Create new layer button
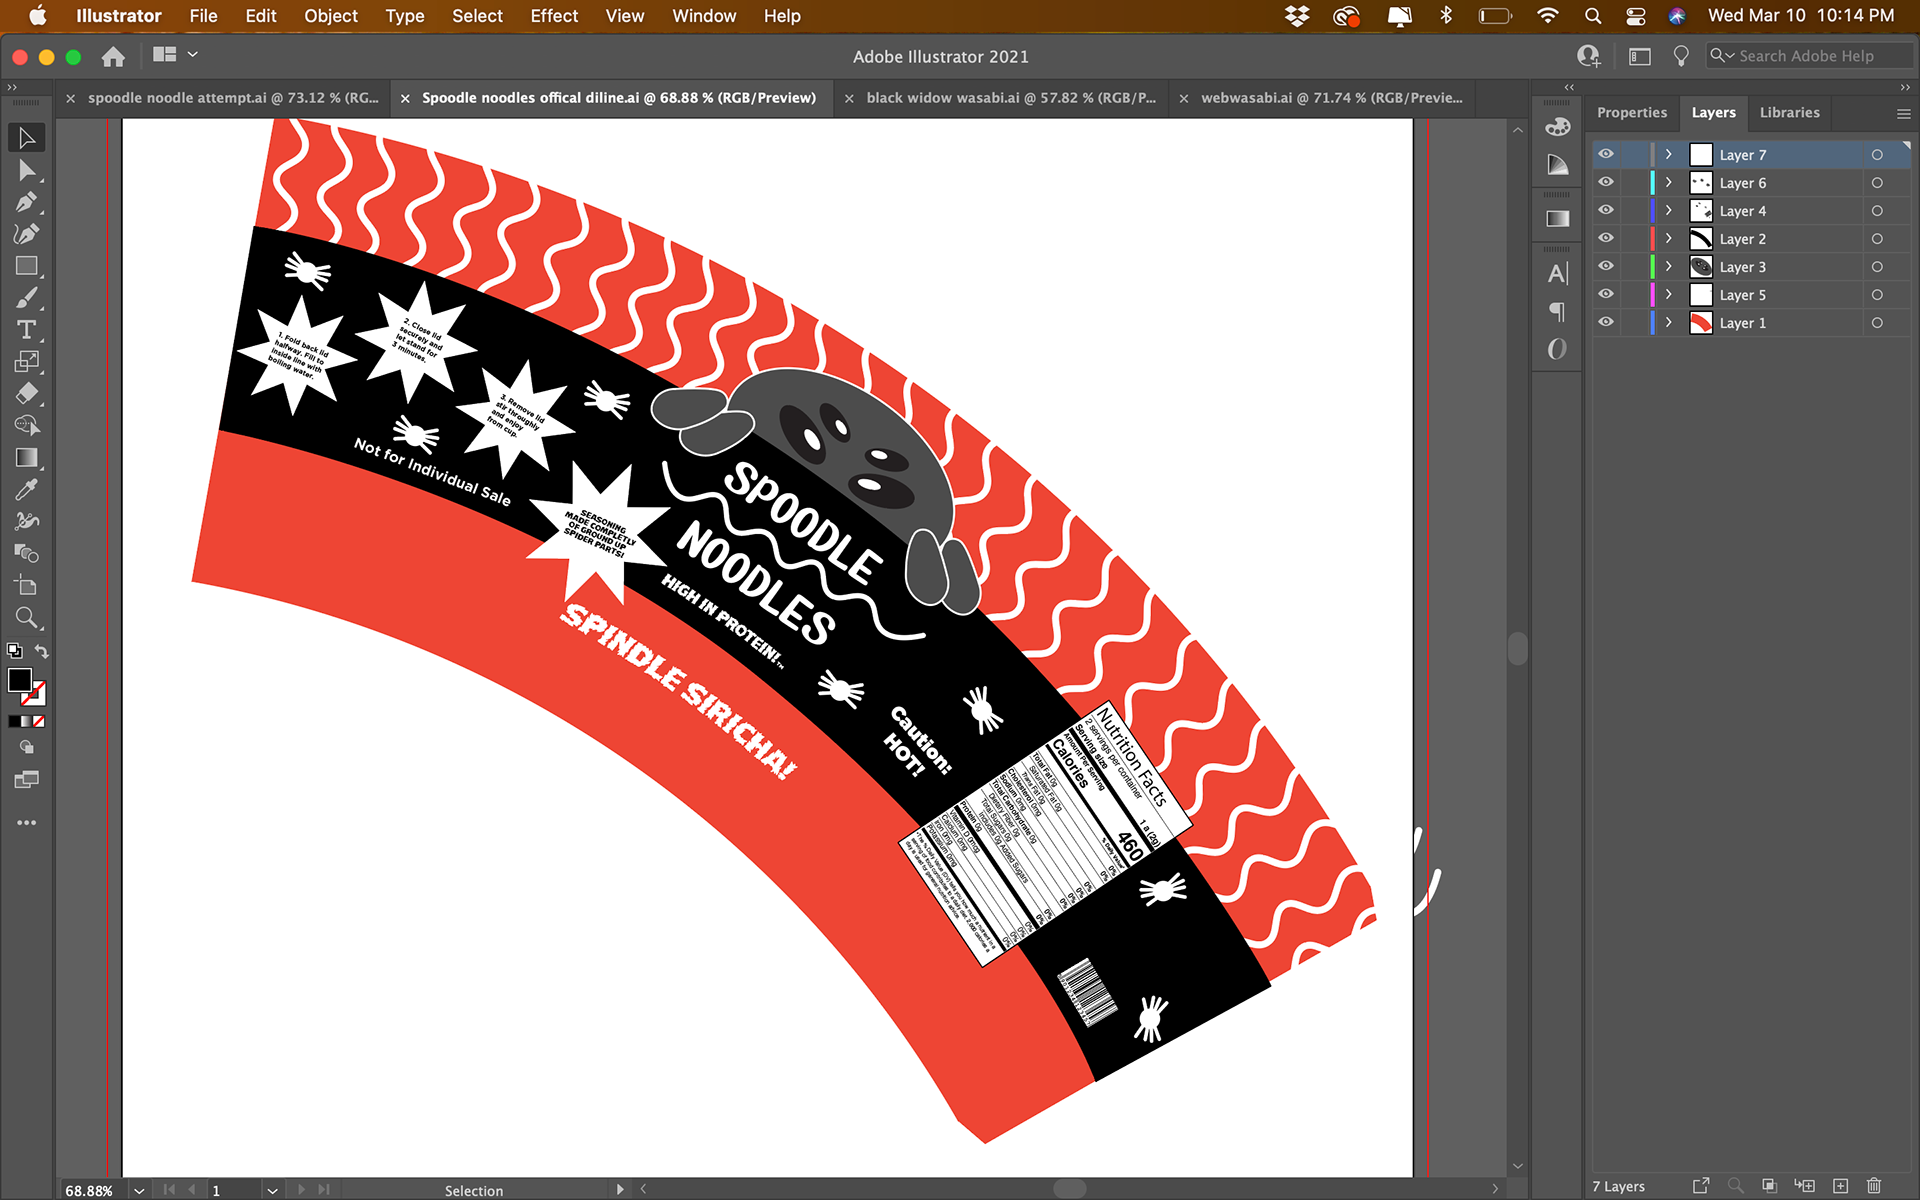 (1840, 1186)
